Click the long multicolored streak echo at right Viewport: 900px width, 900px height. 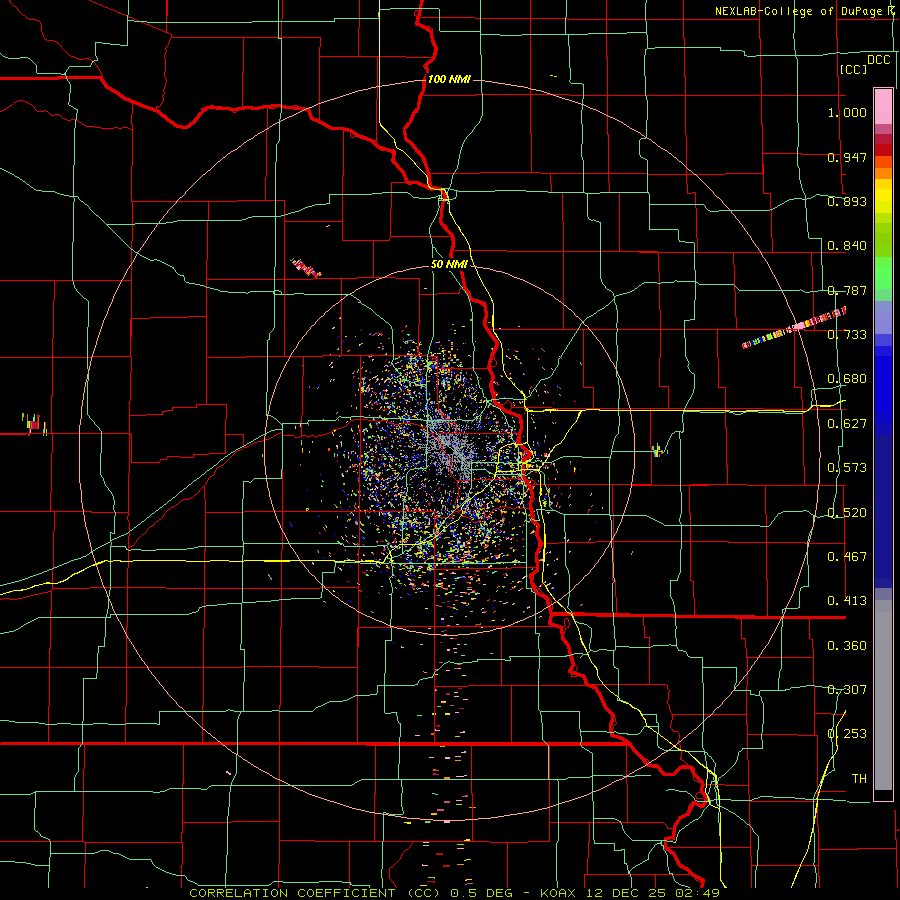[x=794, y=328]
